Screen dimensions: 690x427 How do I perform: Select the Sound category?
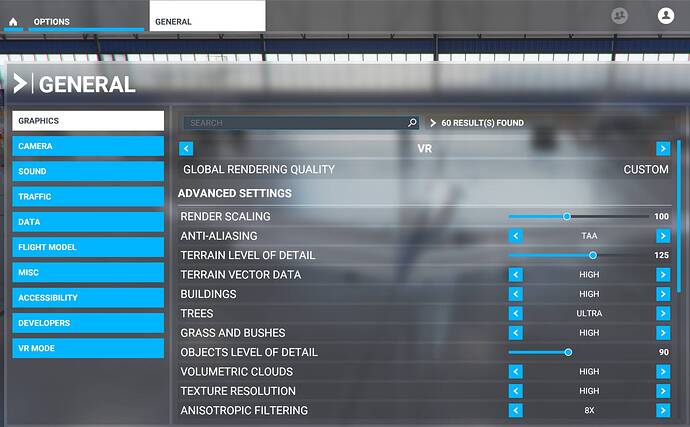tap(88, 171)
